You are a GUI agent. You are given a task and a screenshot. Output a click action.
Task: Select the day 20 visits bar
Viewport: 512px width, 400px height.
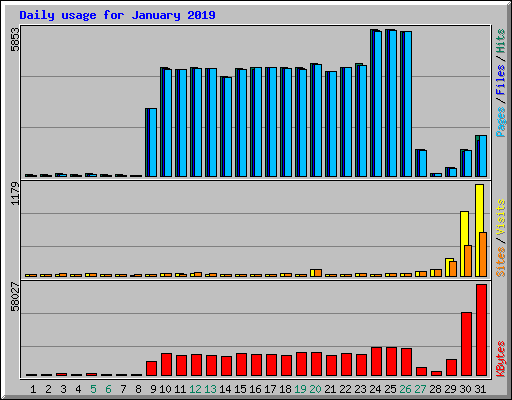tap(313, 273)
